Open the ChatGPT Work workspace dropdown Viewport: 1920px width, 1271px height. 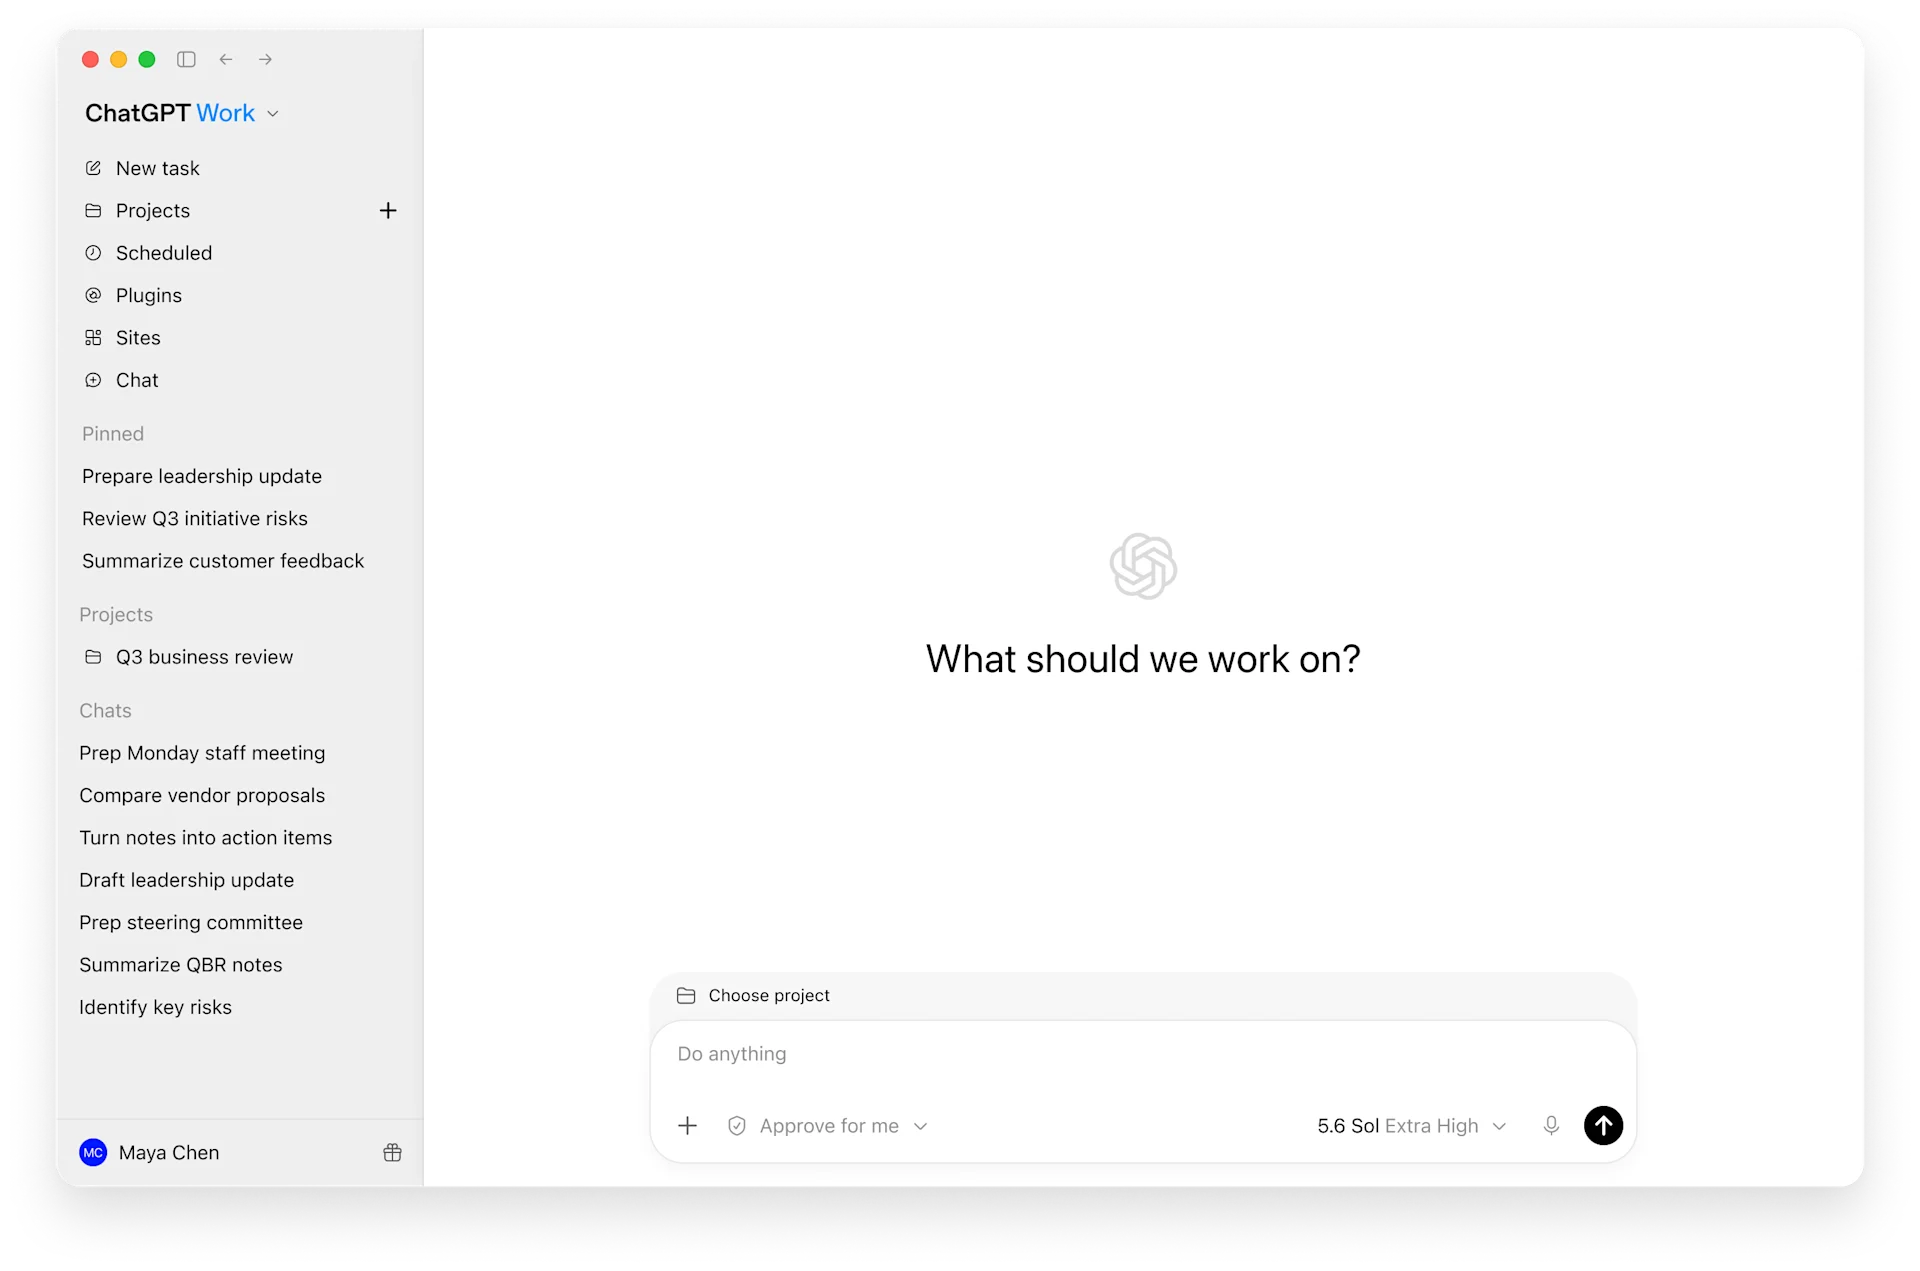coord(182,113)
